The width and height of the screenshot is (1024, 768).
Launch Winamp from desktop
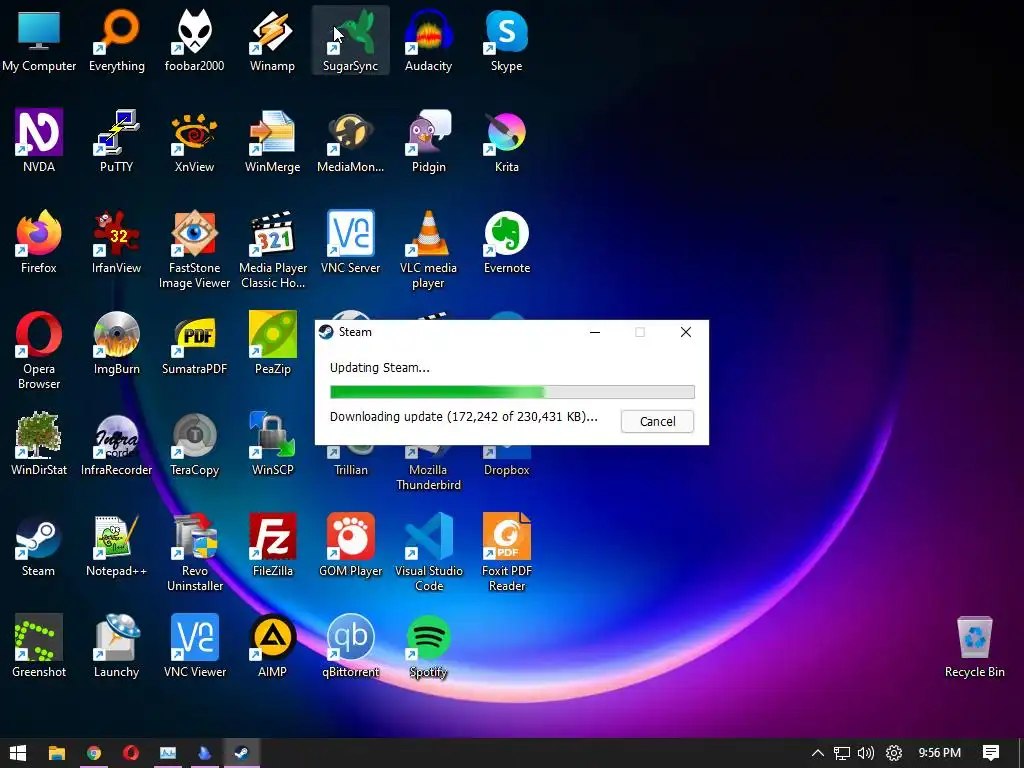tap(272, 40)
